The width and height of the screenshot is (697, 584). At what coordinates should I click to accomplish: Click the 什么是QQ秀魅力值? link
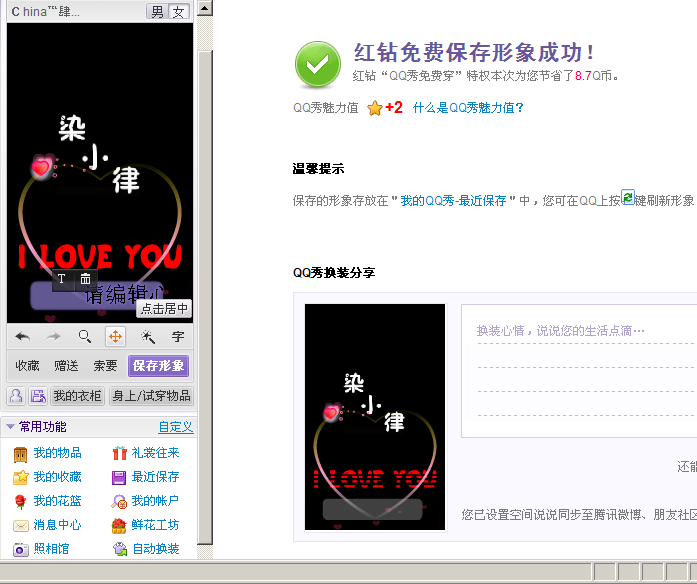coord(468,108)
